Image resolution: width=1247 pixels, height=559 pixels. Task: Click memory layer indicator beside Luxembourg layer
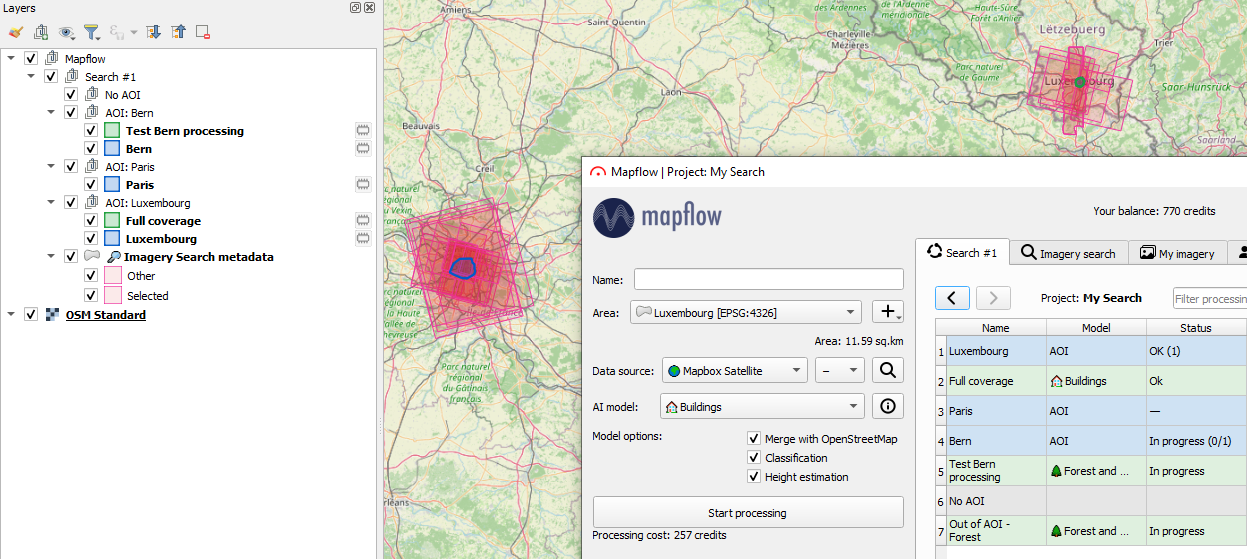tap(363, 239)
